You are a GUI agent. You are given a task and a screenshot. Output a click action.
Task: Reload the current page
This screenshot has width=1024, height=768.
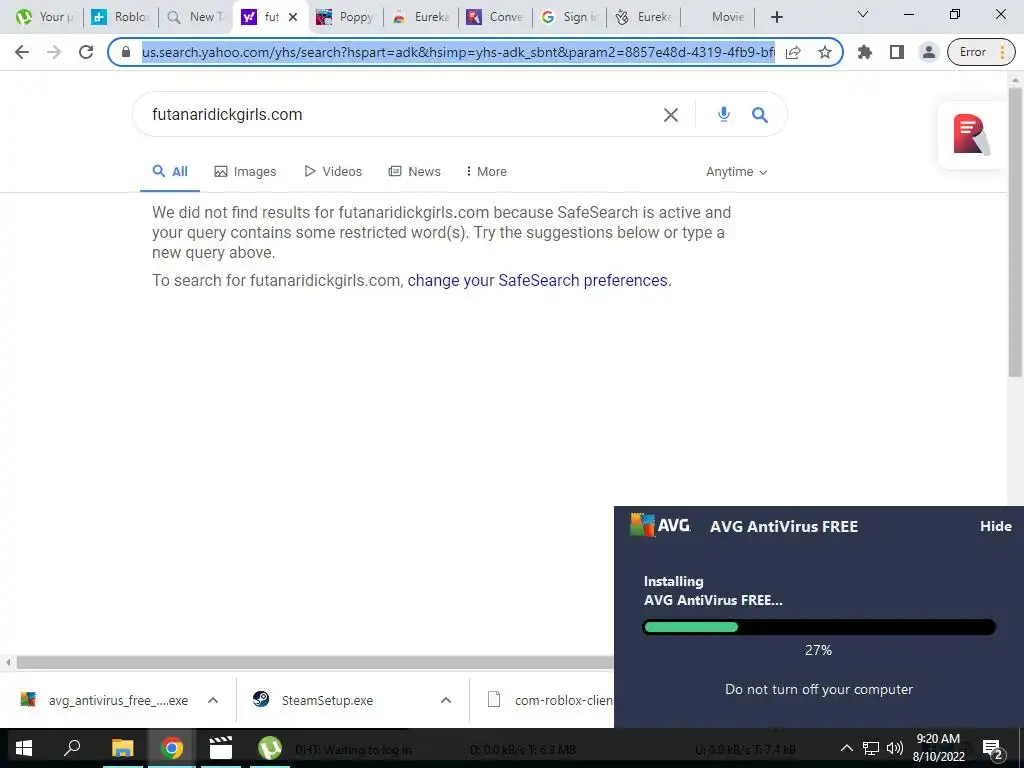pyautogui.click(x=86, y=52)
